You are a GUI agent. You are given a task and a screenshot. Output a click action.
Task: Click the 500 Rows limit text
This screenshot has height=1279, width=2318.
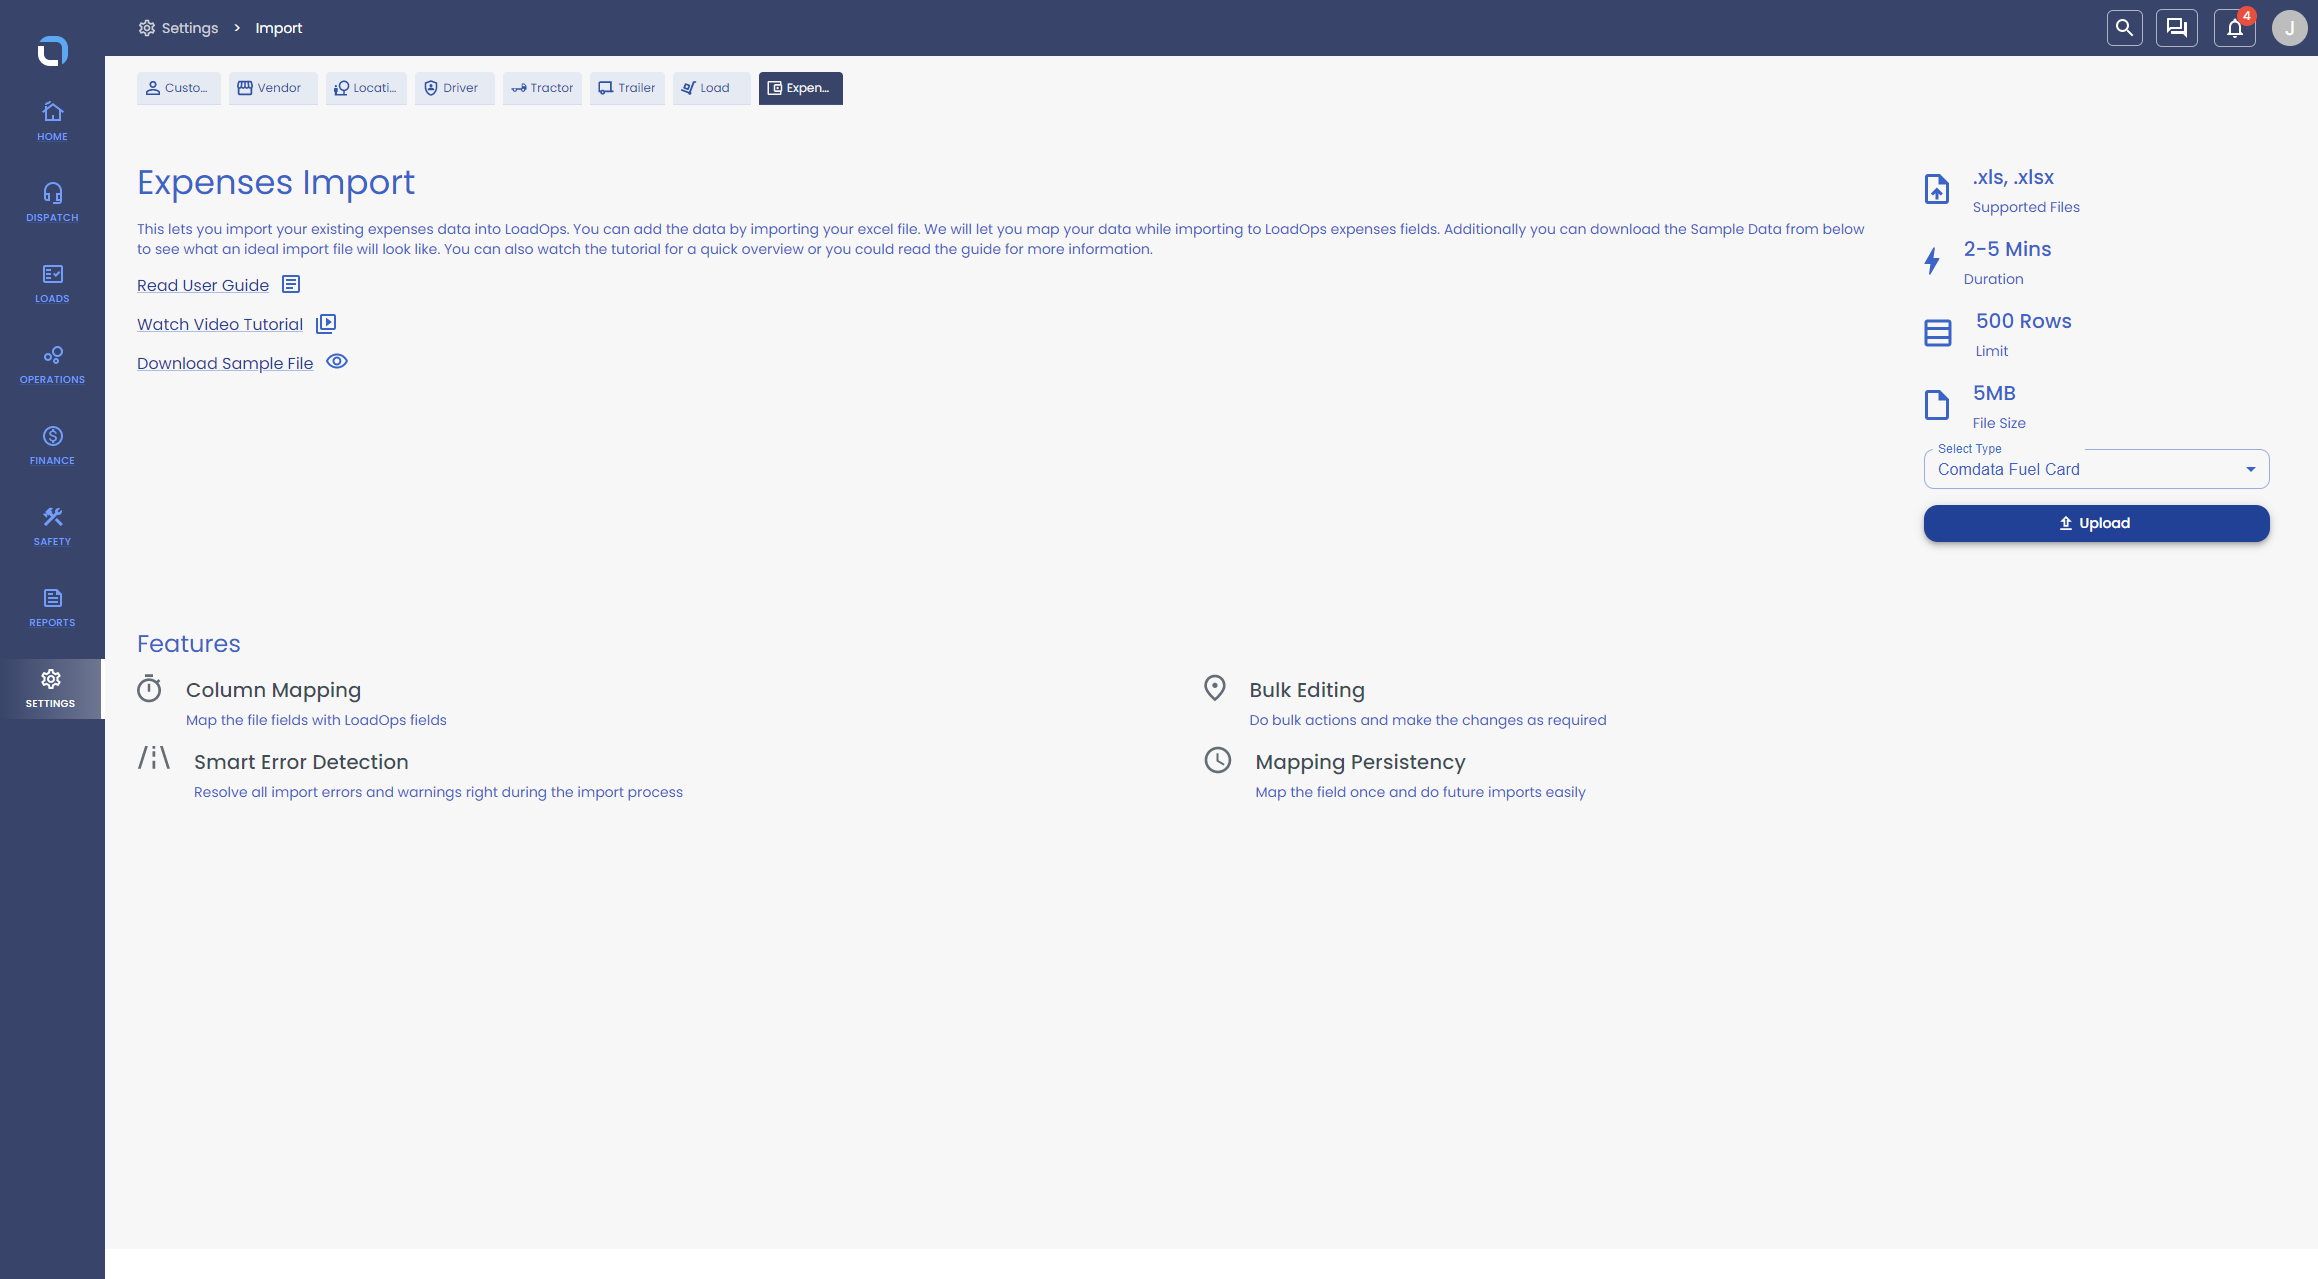(x=2023, y=321)
